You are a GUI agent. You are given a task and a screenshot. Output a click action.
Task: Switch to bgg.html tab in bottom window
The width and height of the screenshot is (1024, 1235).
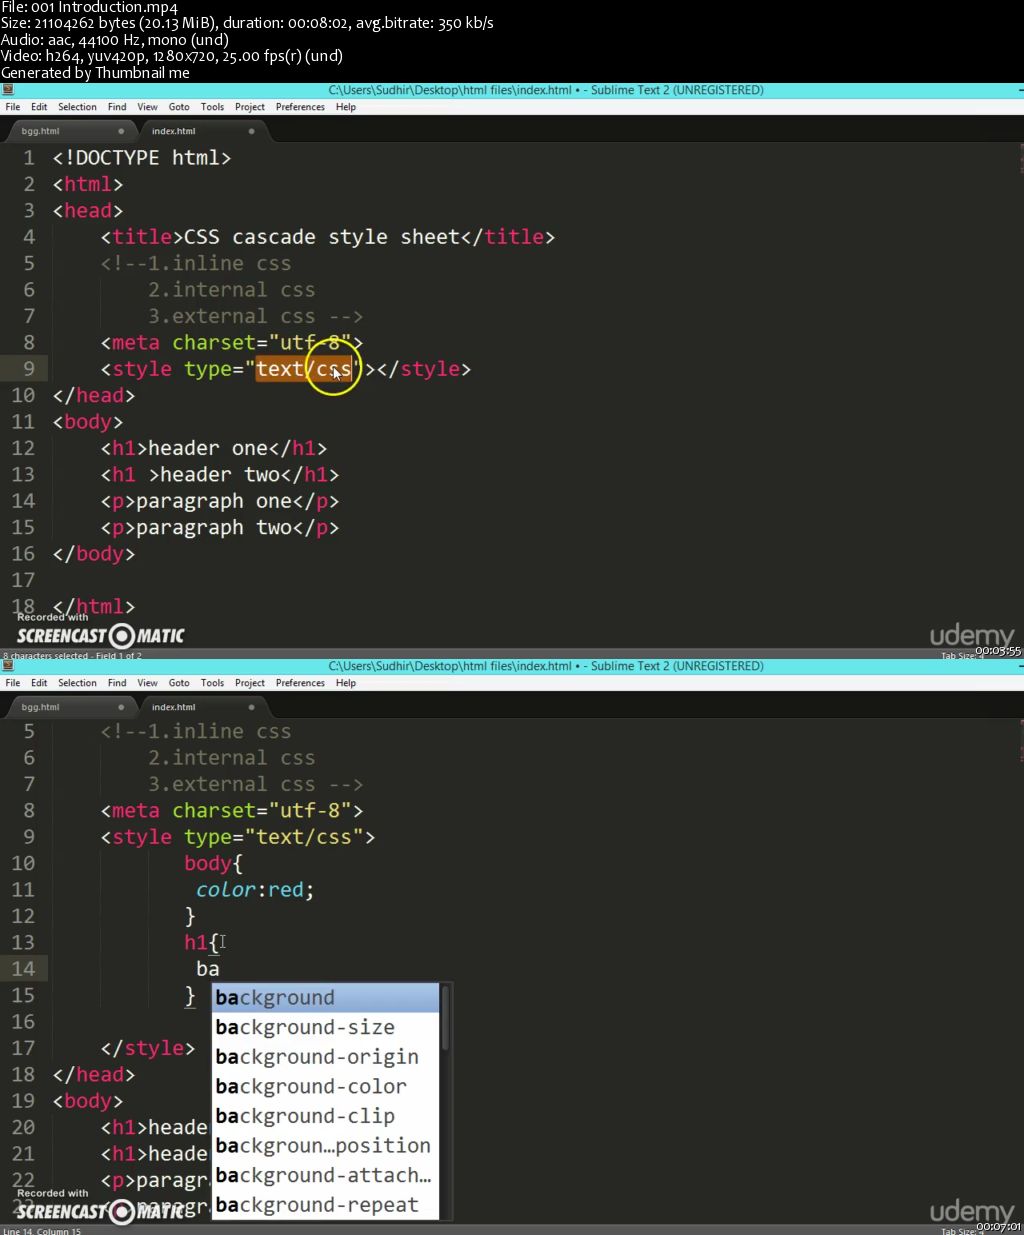pos(70,707)
